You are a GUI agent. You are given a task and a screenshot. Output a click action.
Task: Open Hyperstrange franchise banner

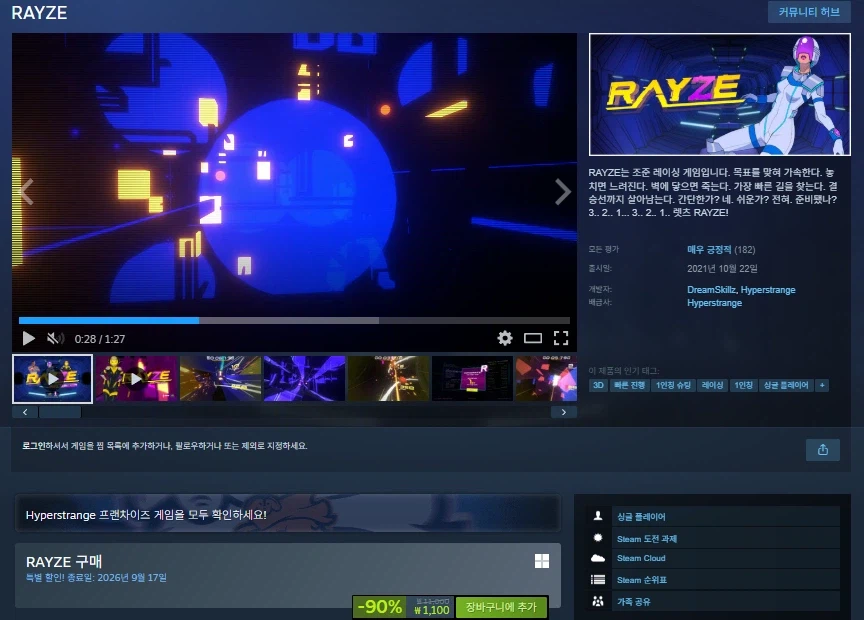pyautogui.click(x=288, y=513)
